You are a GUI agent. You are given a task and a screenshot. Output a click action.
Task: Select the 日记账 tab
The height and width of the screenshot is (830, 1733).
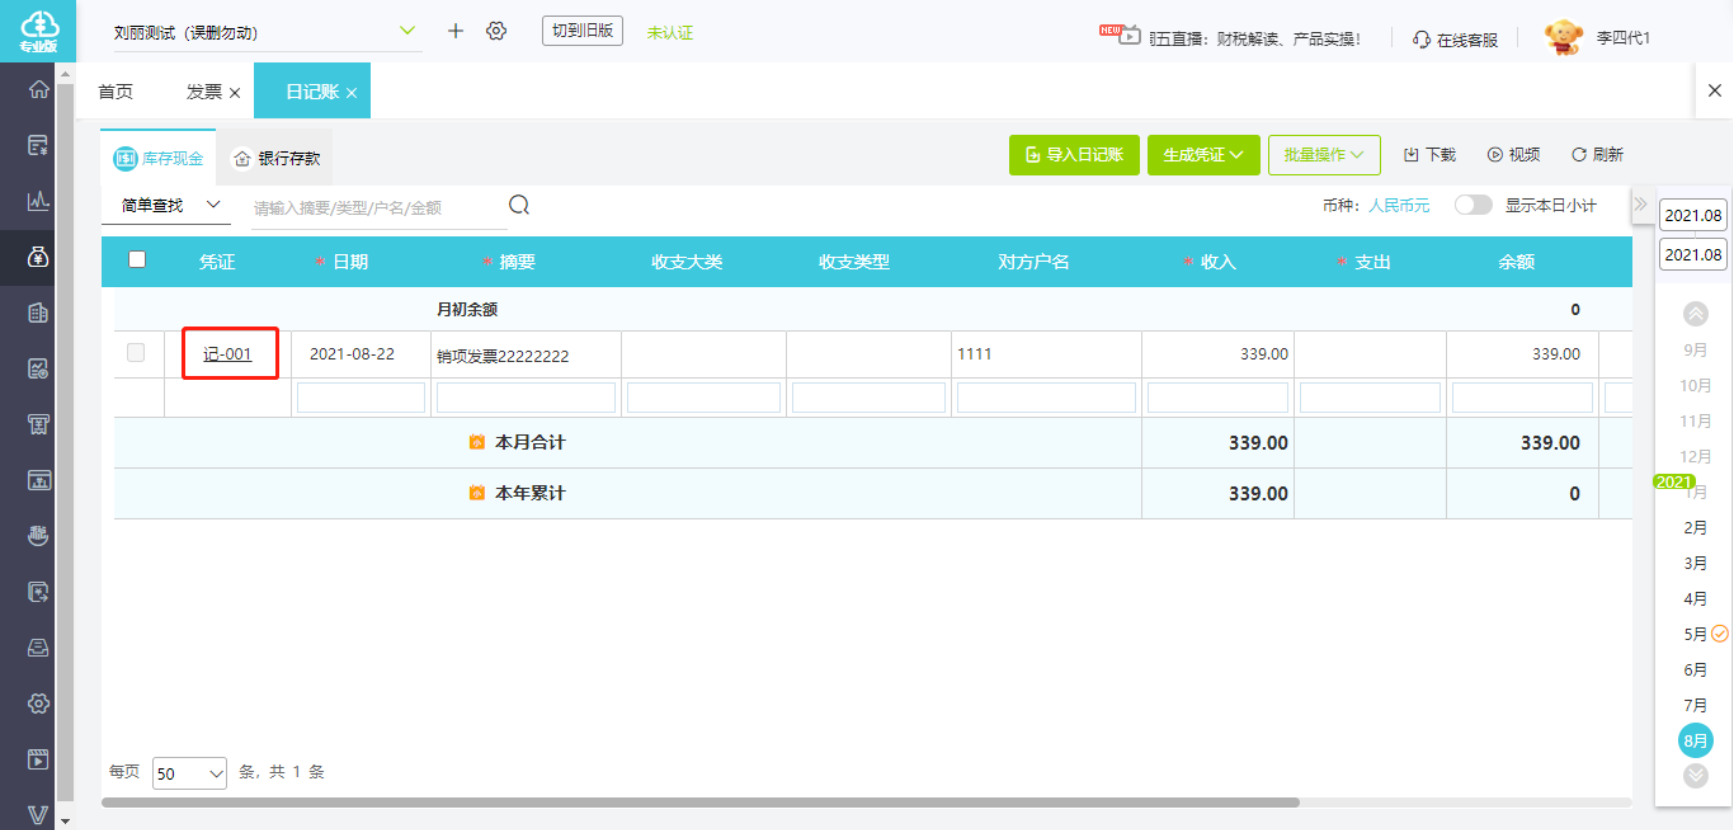[x=312, y=92]
